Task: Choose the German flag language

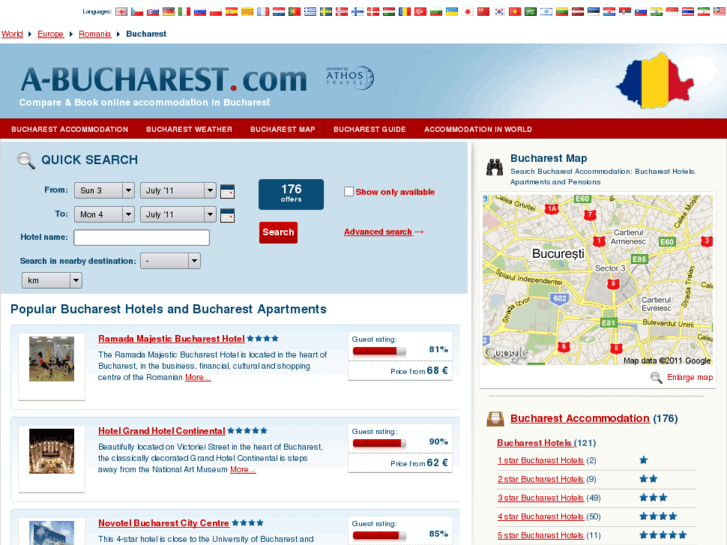Action: coord(169,12)
